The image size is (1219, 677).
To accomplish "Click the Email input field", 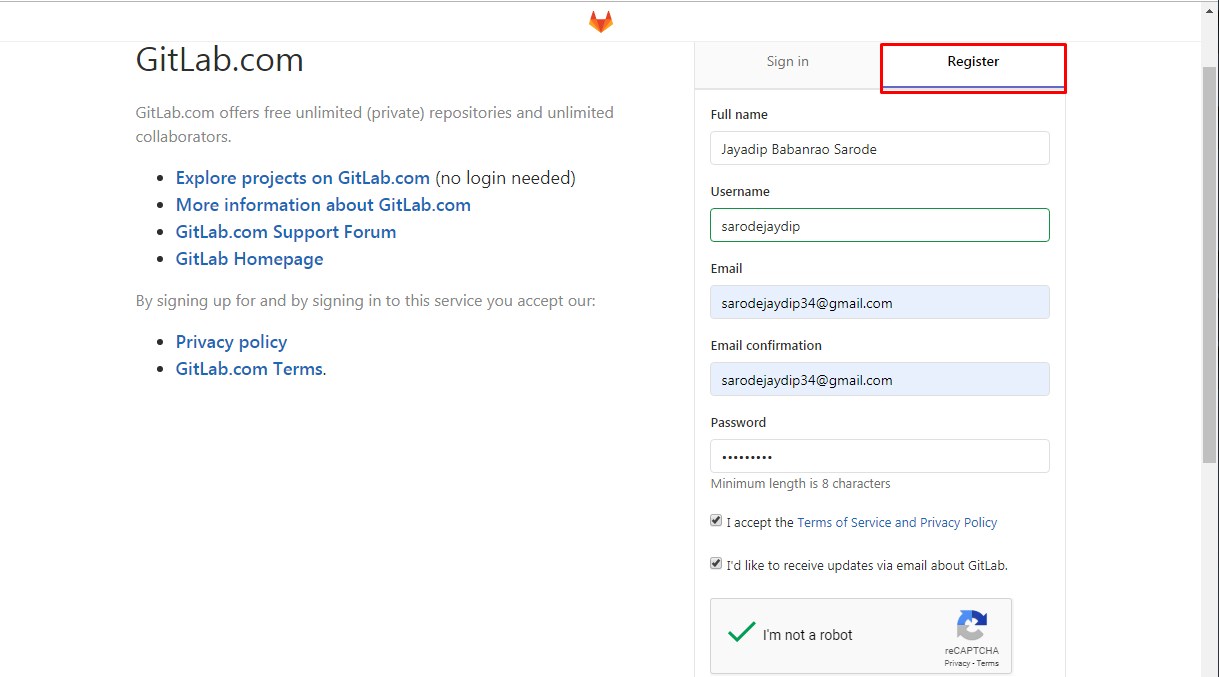I will tap(879, 303).
